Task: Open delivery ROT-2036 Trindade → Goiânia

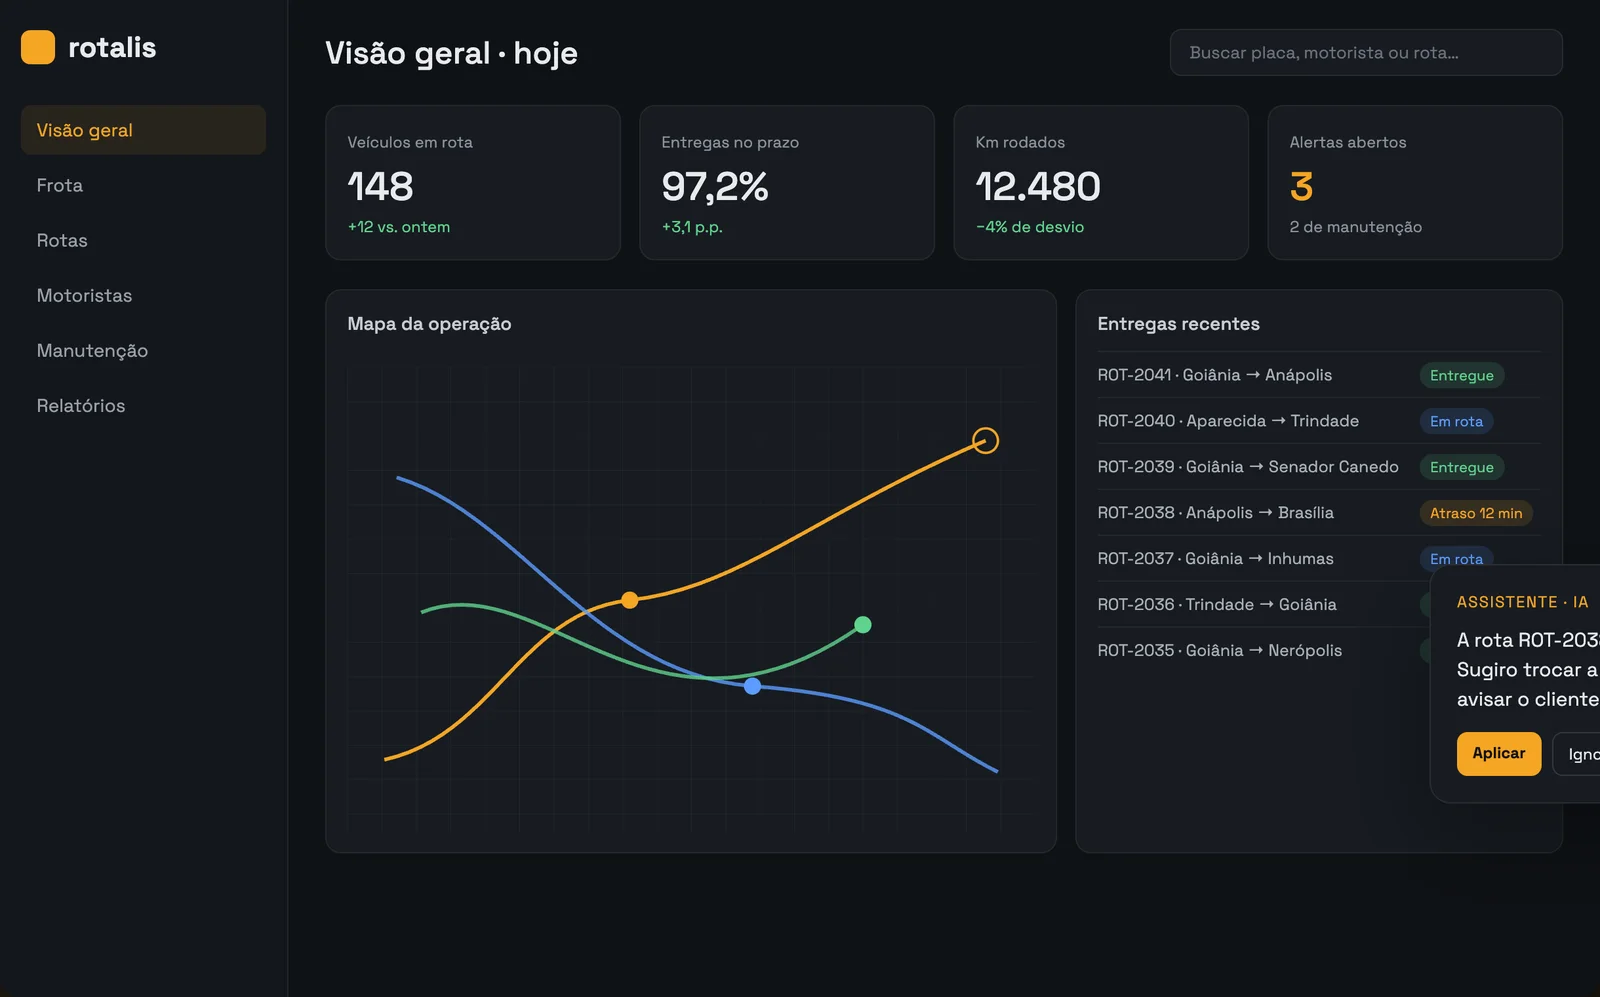Action: [x=1264, y=605]
